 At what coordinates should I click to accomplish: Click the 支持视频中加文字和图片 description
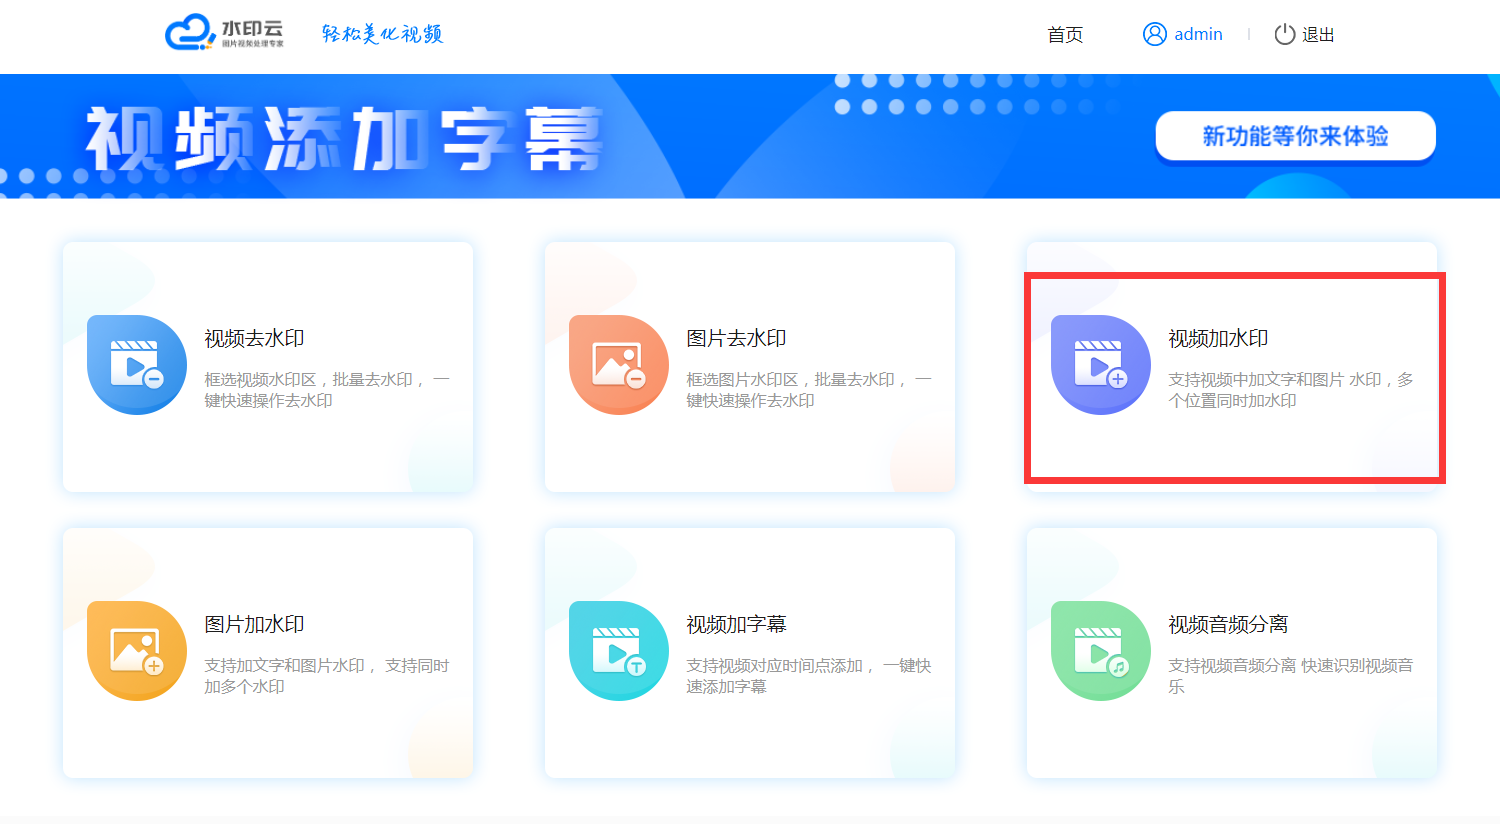click(x=1291, y=390)
